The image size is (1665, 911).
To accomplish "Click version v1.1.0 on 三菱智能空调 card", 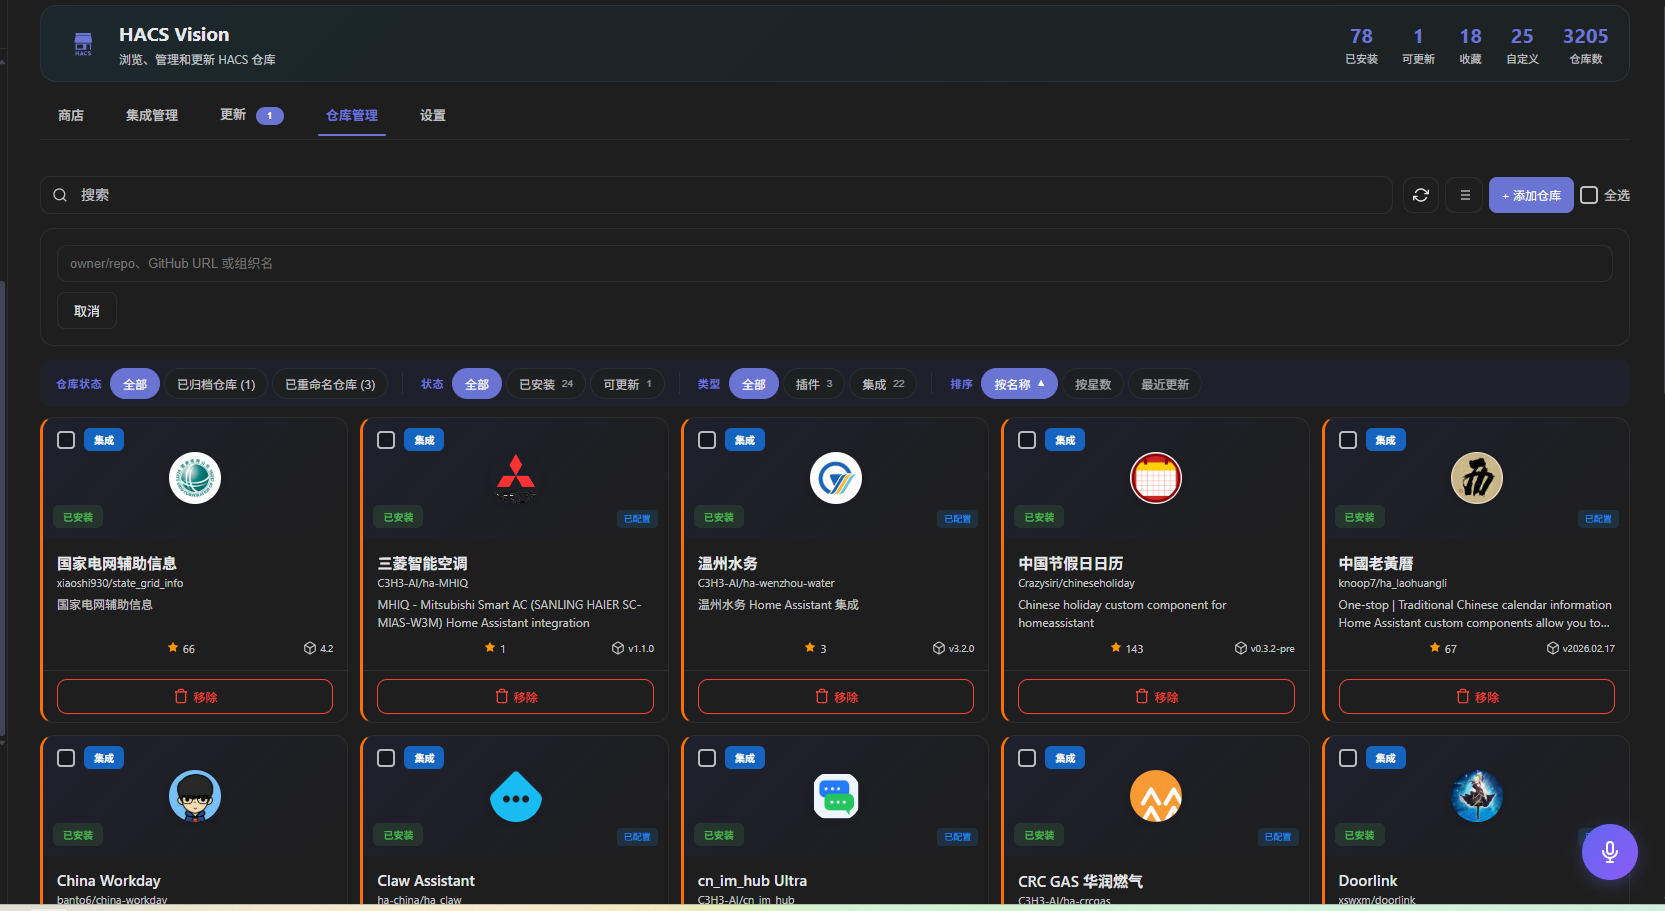I will tap(633, 648).
